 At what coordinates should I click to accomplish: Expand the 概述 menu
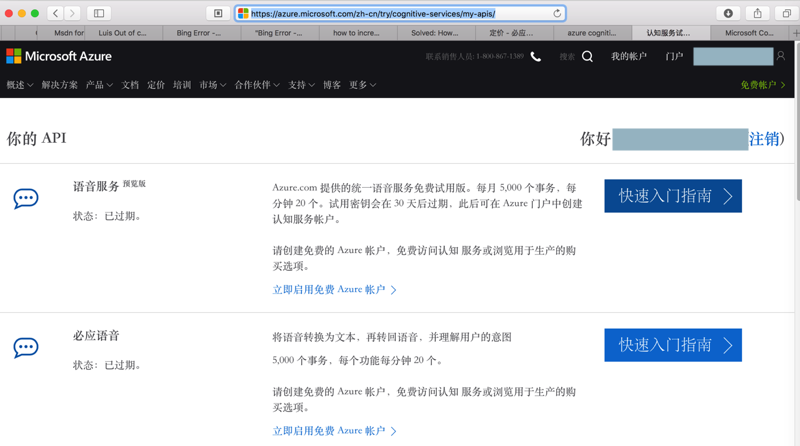pyautogui.click(x=20, y=85)
